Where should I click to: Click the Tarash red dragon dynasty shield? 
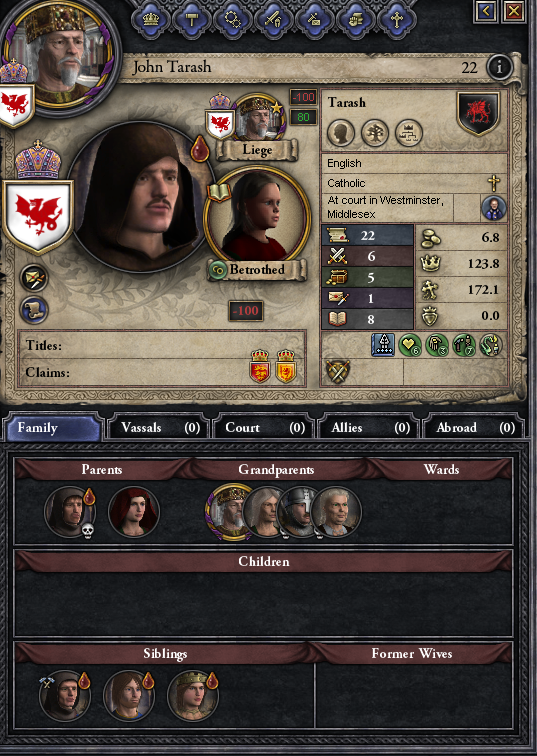[x=478, y=113]
